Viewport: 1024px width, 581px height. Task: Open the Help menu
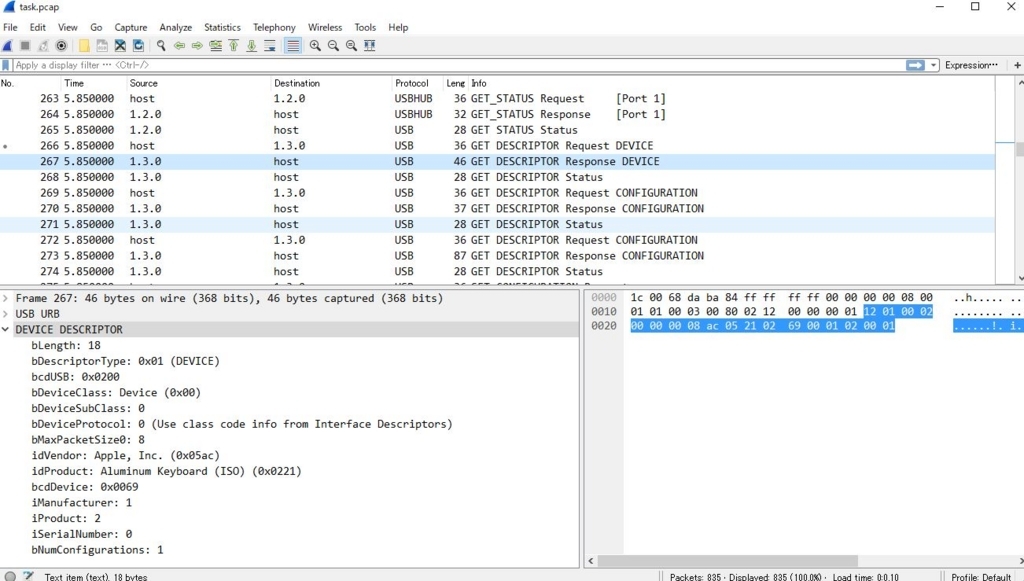click(398, 27)
